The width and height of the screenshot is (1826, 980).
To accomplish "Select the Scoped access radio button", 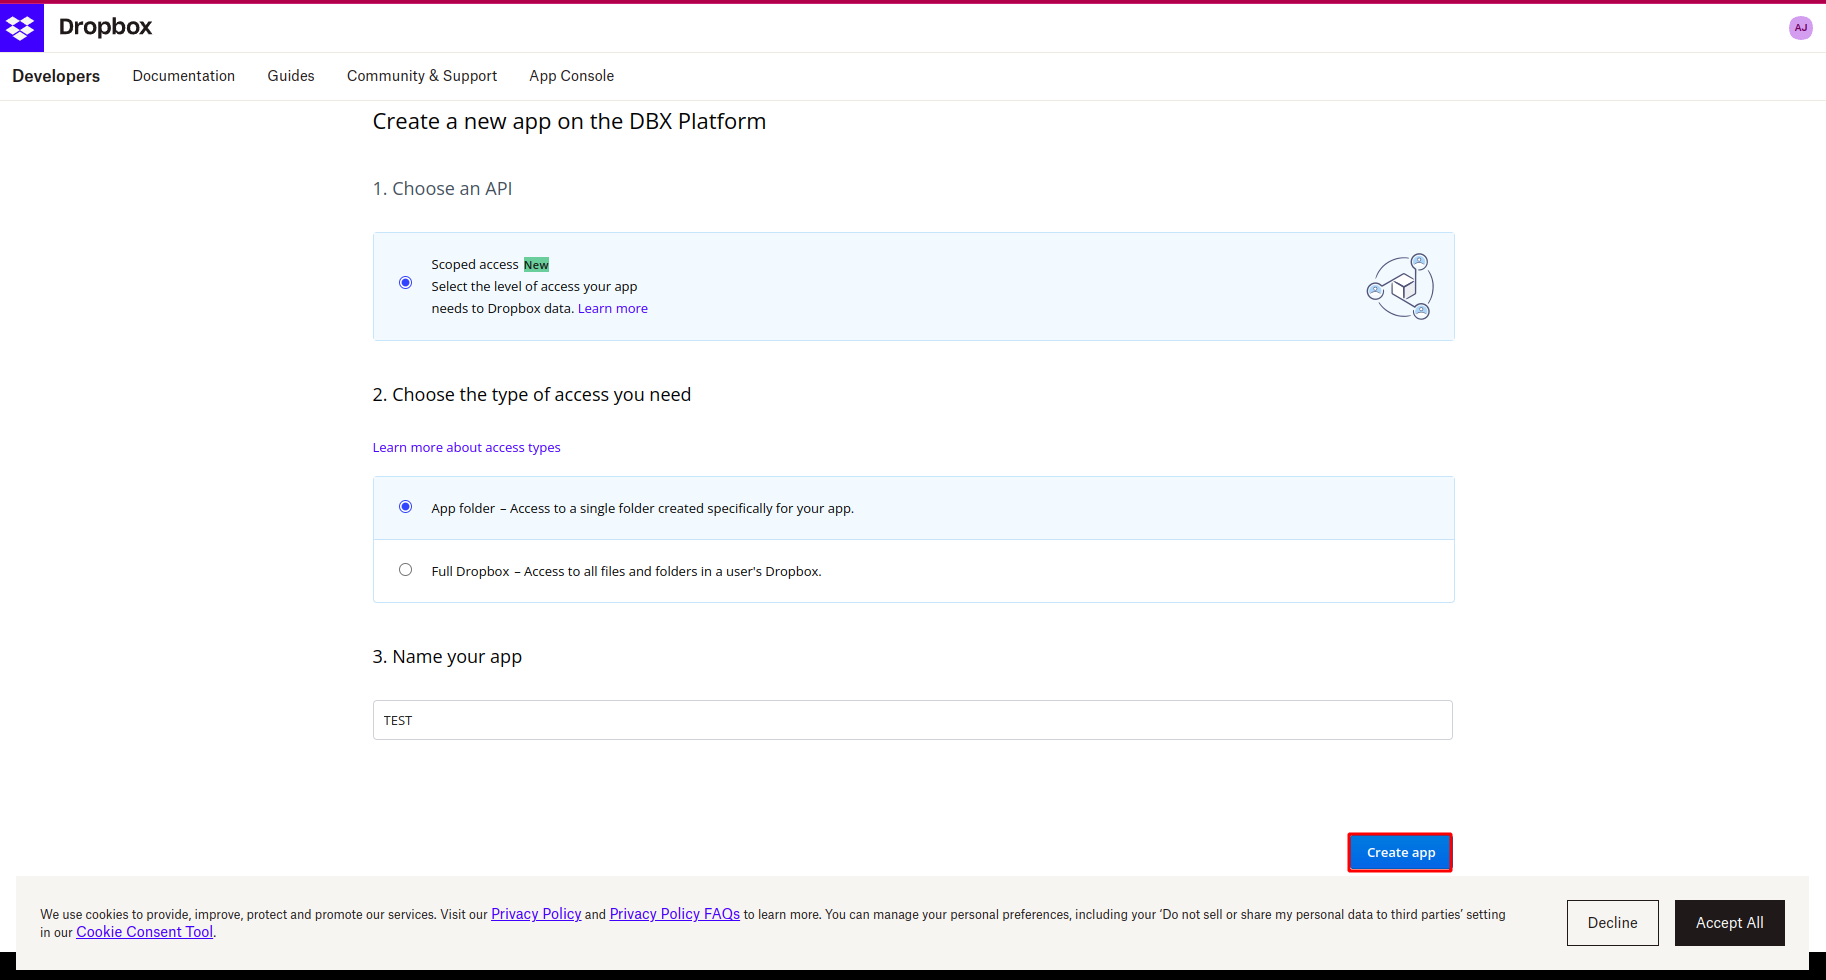I will 405,283.
